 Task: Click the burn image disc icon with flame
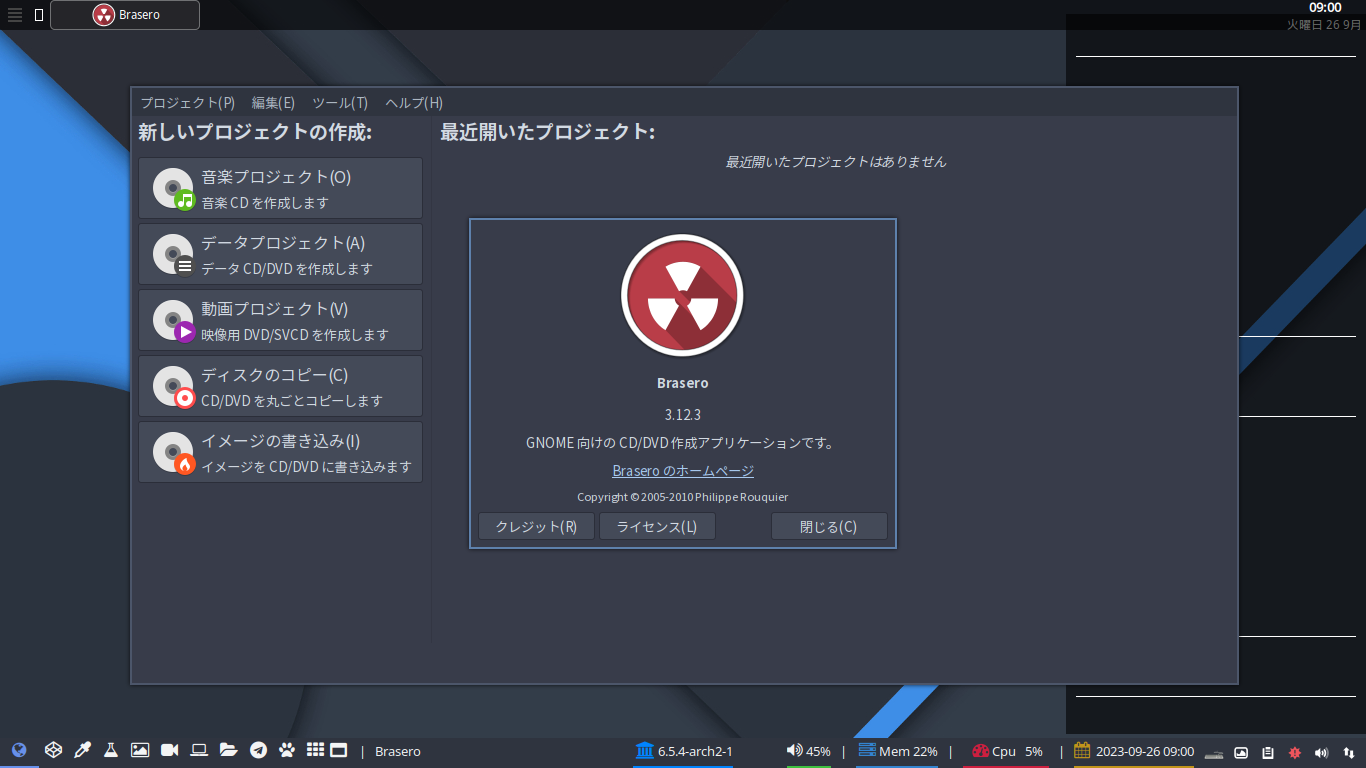click(x=173, y=452)
